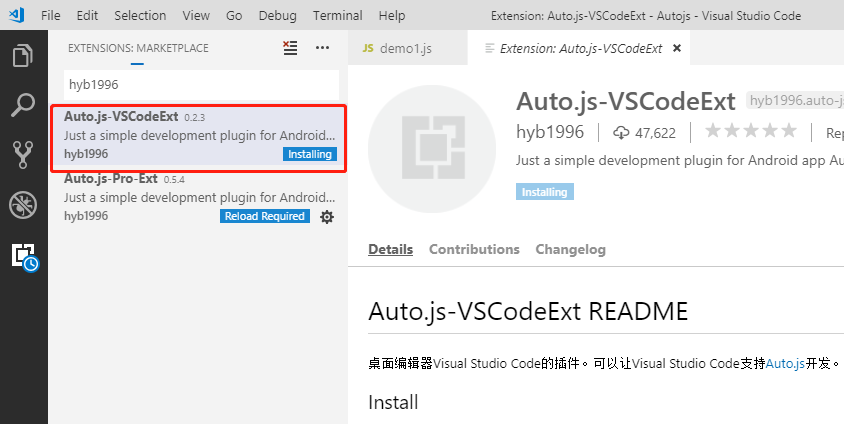Open the Go menu
844x424 pixels.
pyautogui.click(x=234, y=16)
